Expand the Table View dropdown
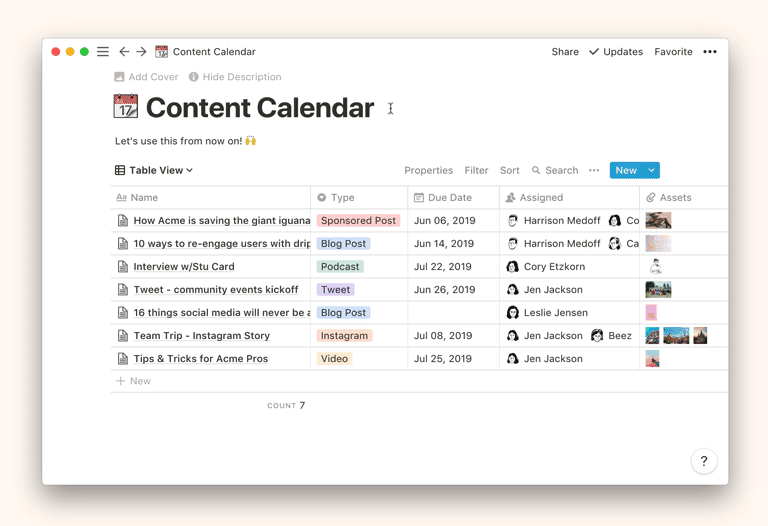768x526 pixels. [x=154, y=171]
